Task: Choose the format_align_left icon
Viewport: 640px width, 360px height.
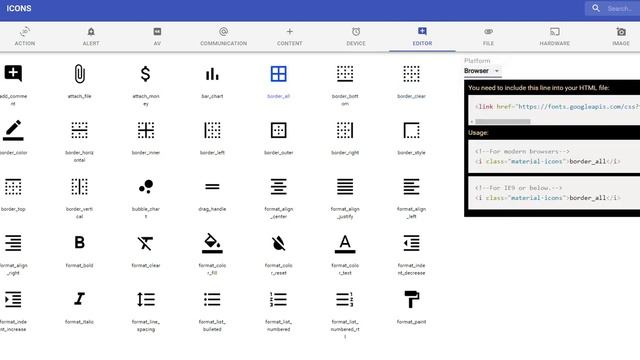Action: click(411, 187)
